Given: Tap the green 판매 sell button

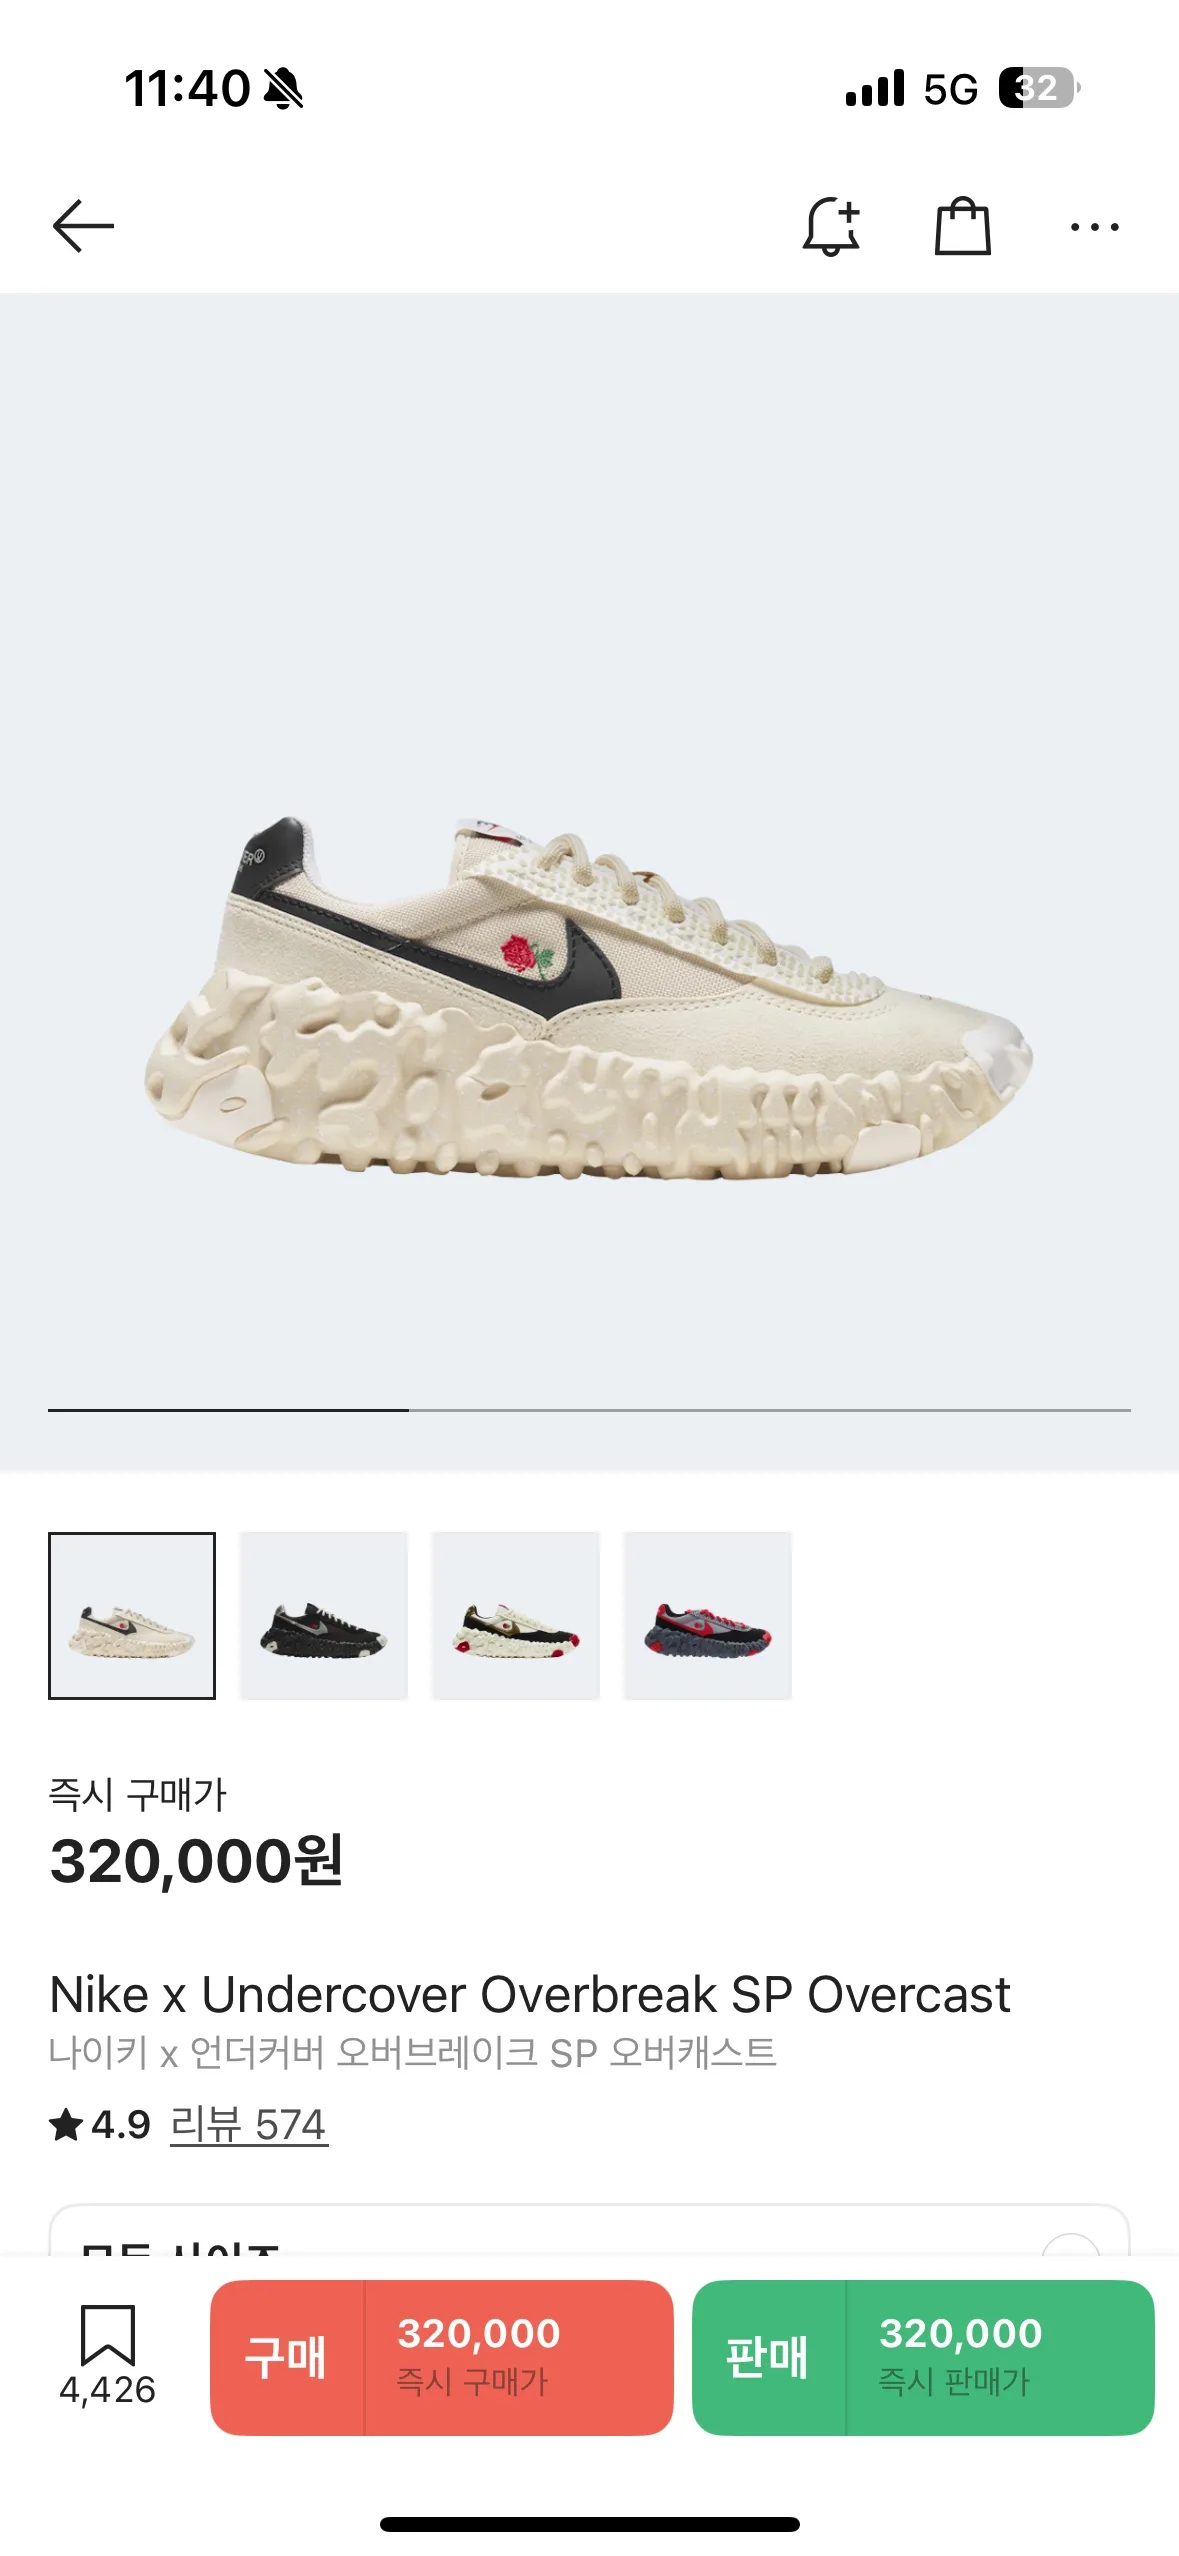Looking at the screenshot, I should point(923,2357).
